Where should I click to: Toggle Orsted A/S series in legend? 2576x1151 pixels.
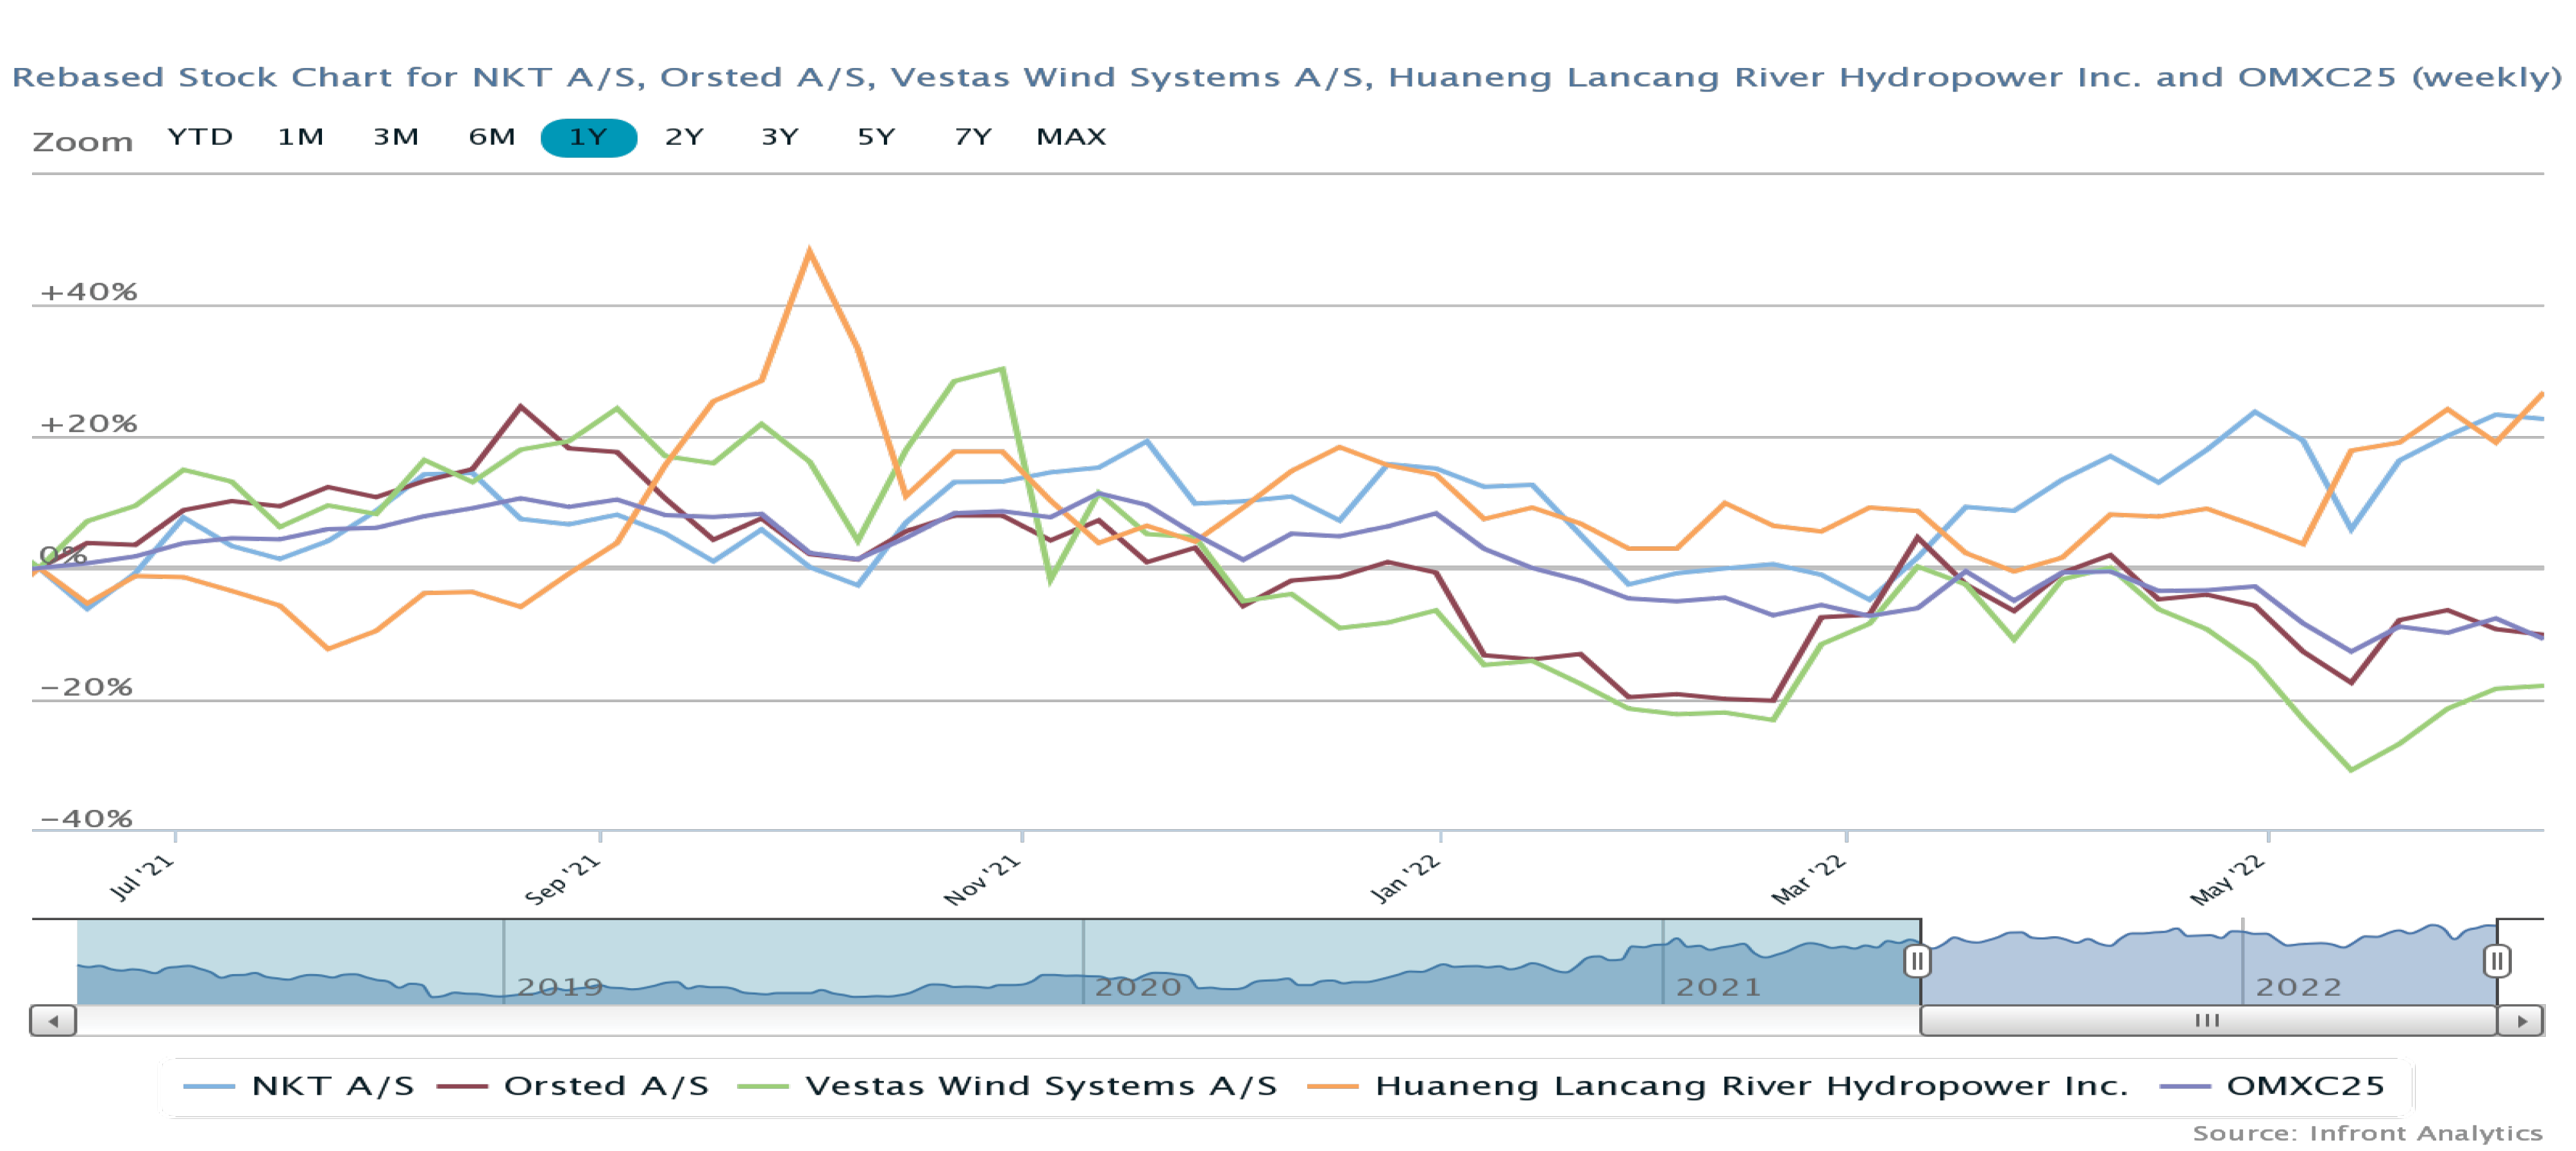(605, 1086)
